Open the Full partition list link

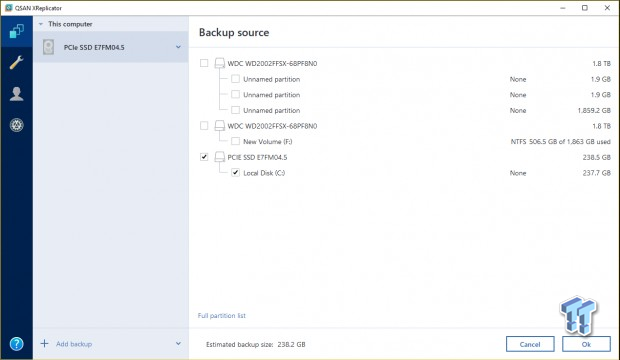[221, 316]
